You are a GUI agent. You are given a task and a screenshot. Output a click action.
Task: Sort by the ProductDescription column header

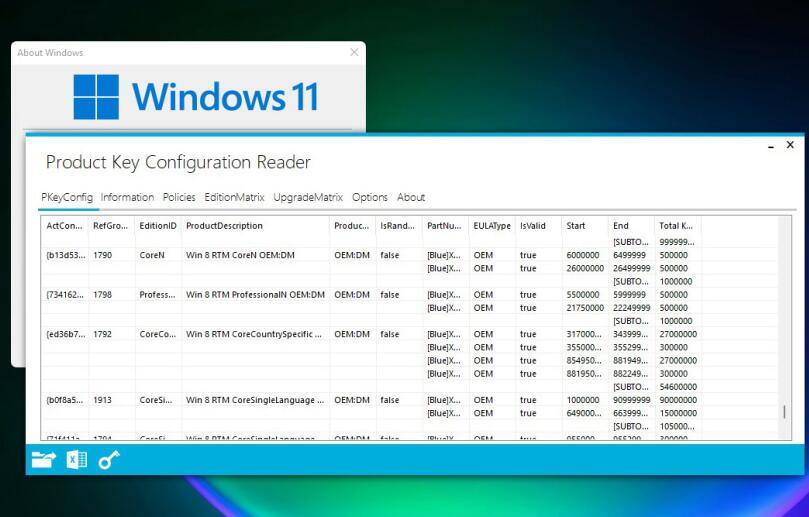(255, 225)
